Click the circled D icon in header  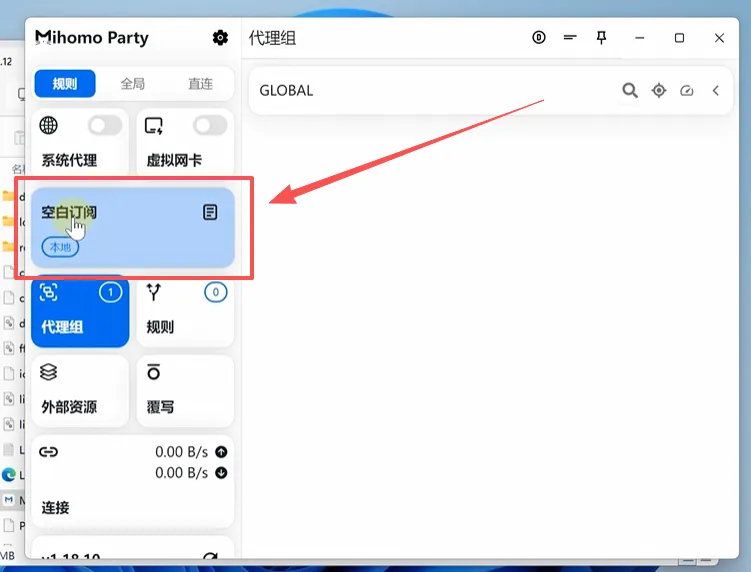pos(539,38)
